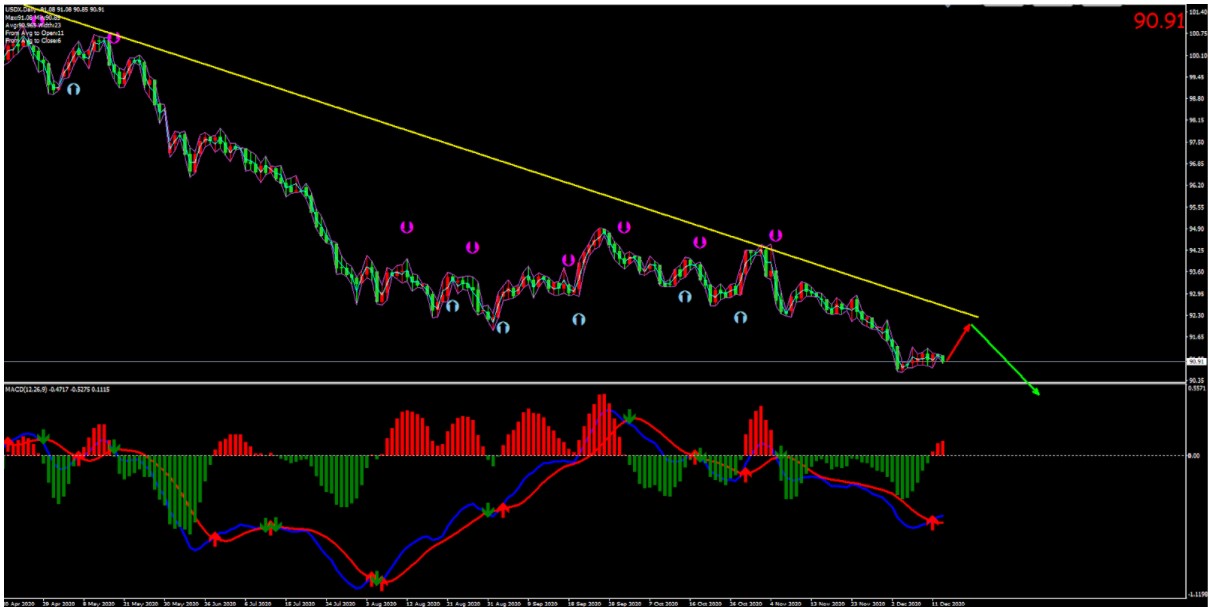Click the magenta arrow above the late September peak
The width and height of the screenshot is (1209, 607).
pos(624,227)
